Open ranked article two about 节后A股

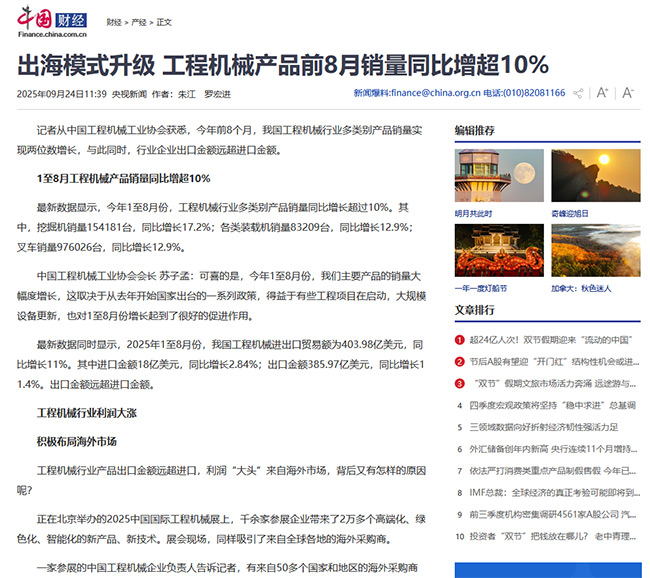click(x=553, y=362)
